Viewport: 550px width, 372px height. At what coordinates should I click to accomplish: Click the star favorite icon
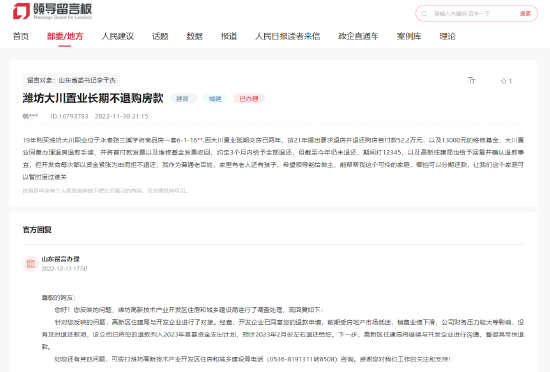pos(503,81)
